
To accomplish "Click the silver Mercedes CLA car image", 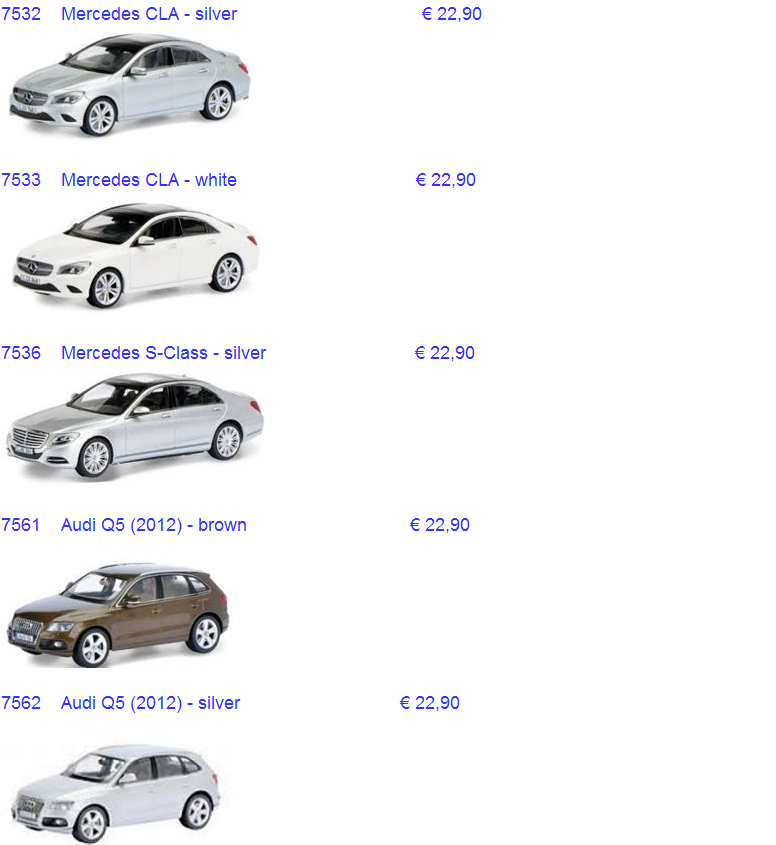I will pyautogui.click(x=130, y=86).
